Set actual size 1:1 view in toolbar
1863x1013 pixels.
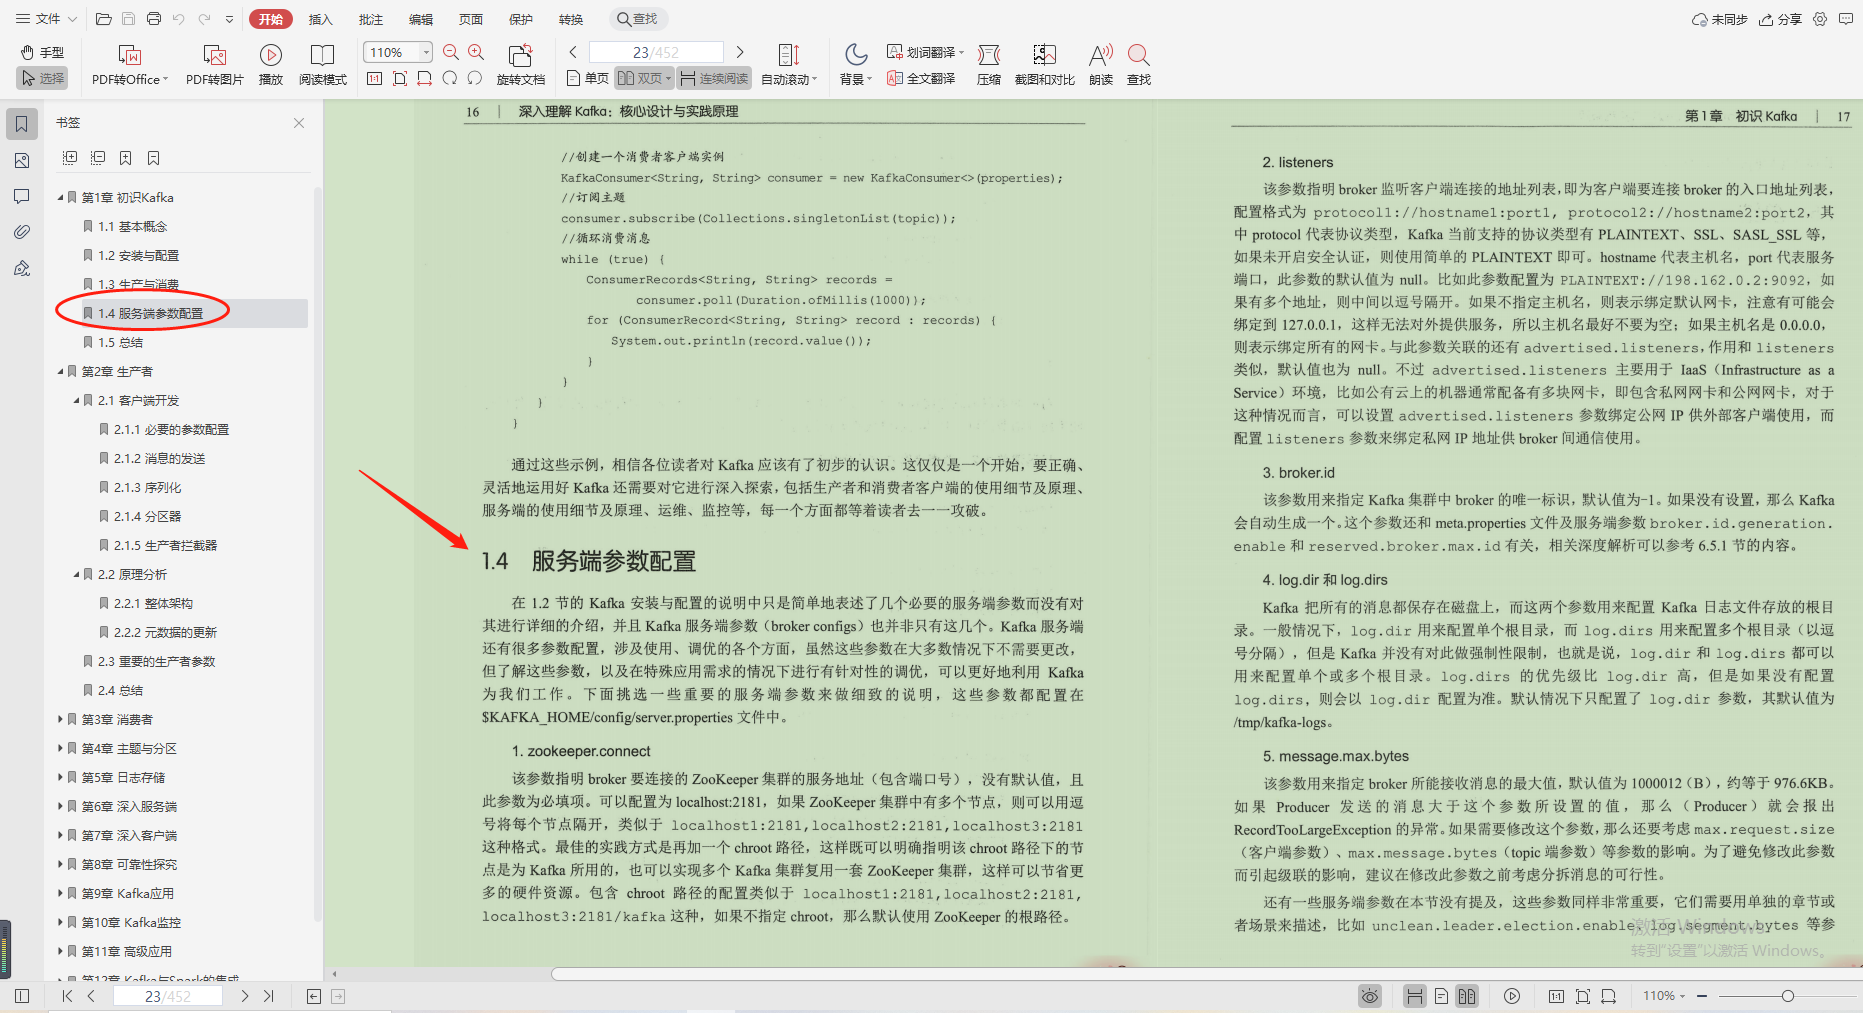coord(375,78)
